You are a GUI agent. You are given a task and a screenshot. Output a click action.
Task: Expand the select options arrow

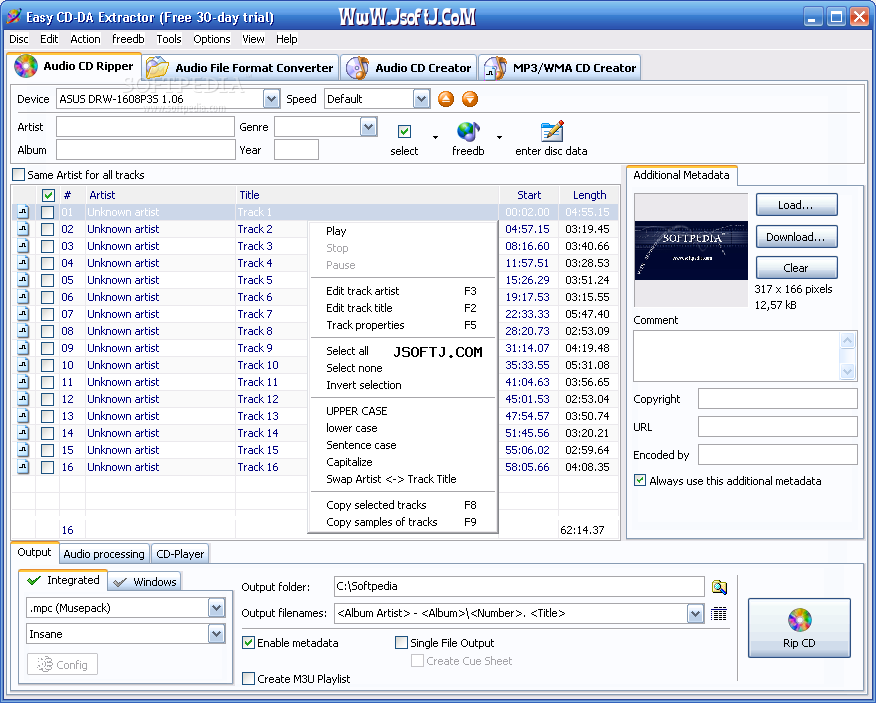[435, 137]
